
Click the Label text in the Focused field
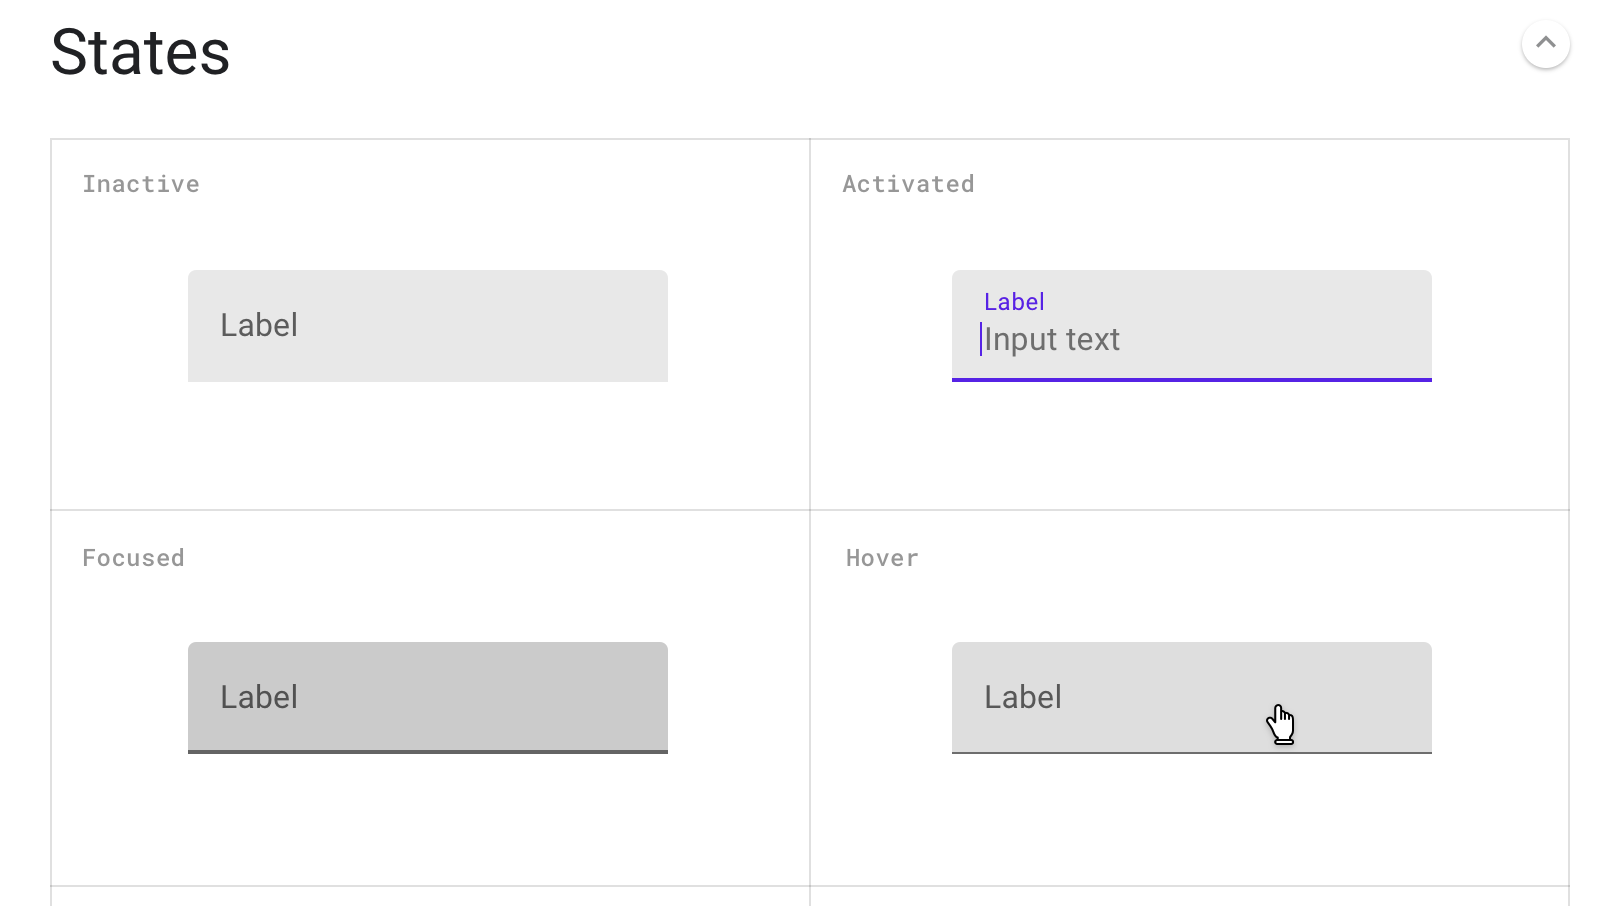pyautogui.click(x=259, y=697)
